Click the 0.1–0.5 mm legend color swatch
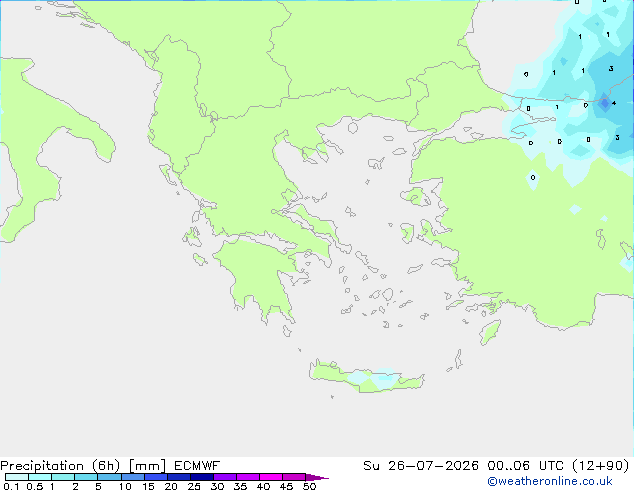The width and height of the screenshot is (634, 490). tap(17, 477)
